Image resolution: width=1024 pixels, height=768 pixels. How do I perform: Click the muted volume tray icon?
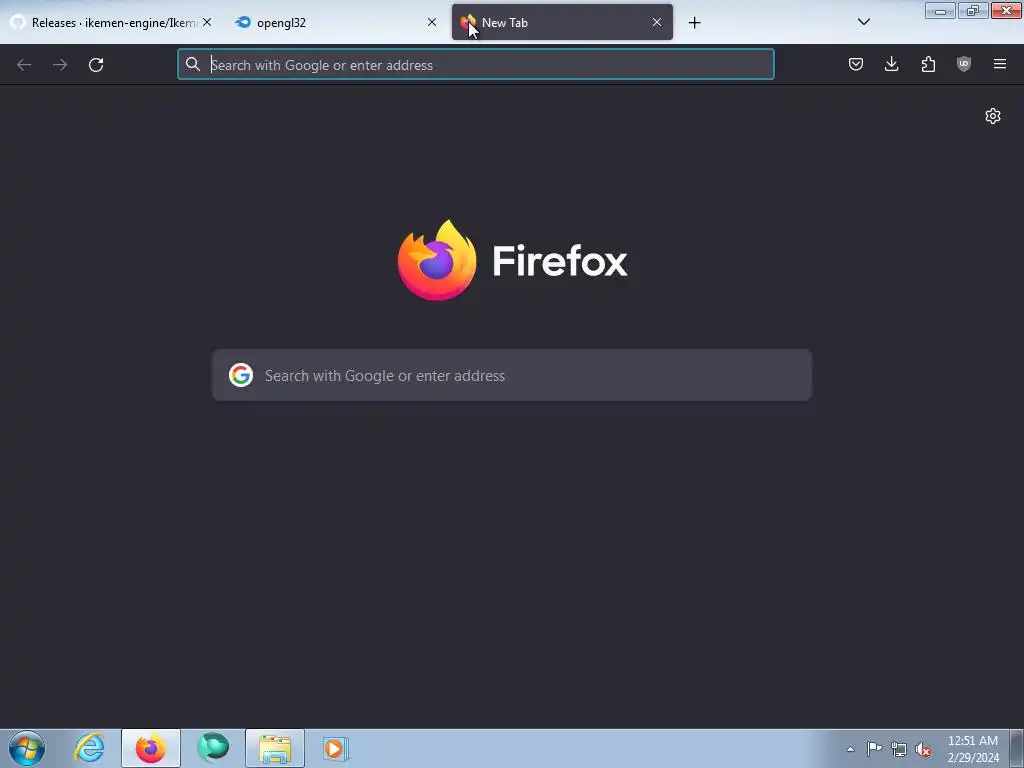pyautogui.click(x=923, y=749)
